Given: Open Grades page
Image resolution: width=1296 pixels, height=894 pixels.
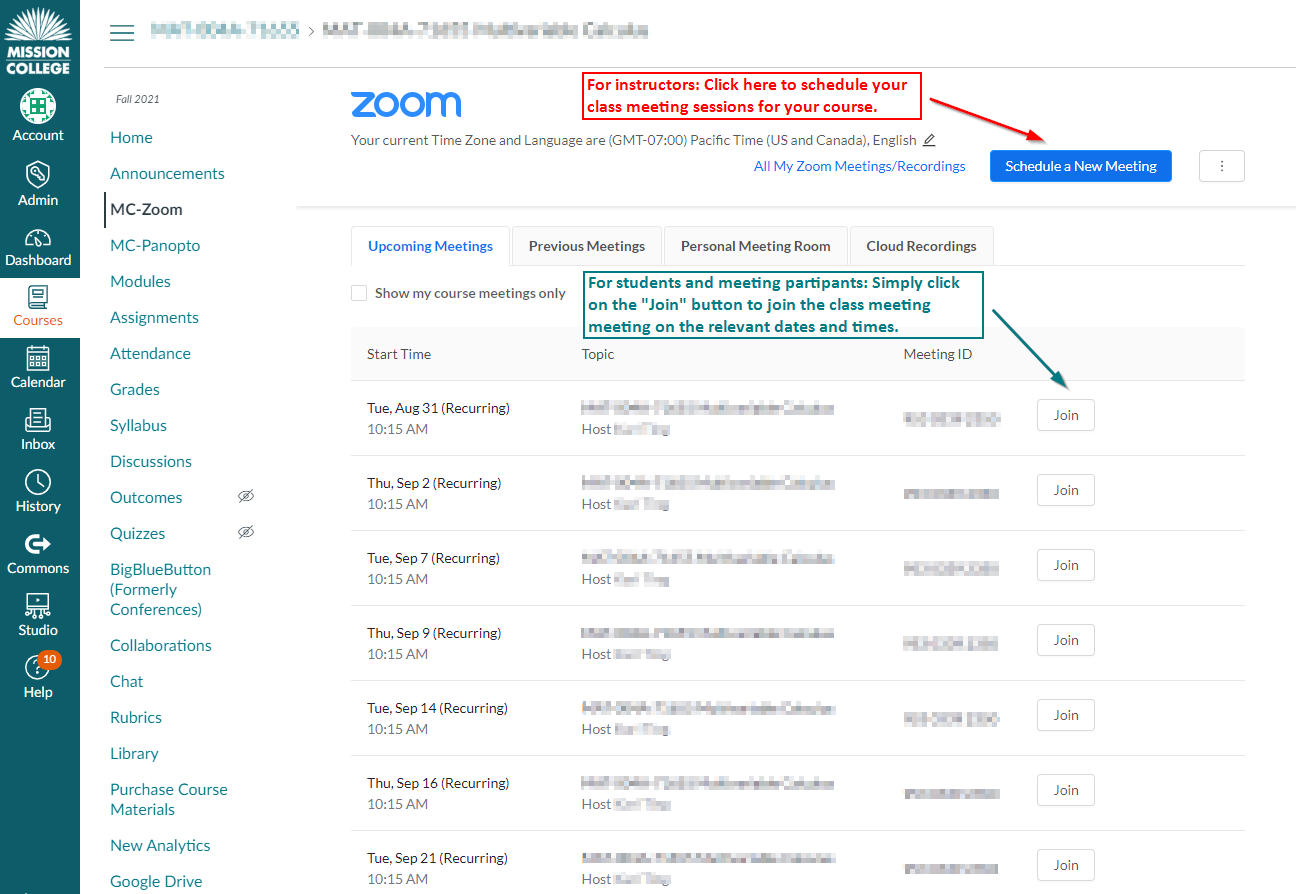Looking at the screenshot, I should coord(135,389).
